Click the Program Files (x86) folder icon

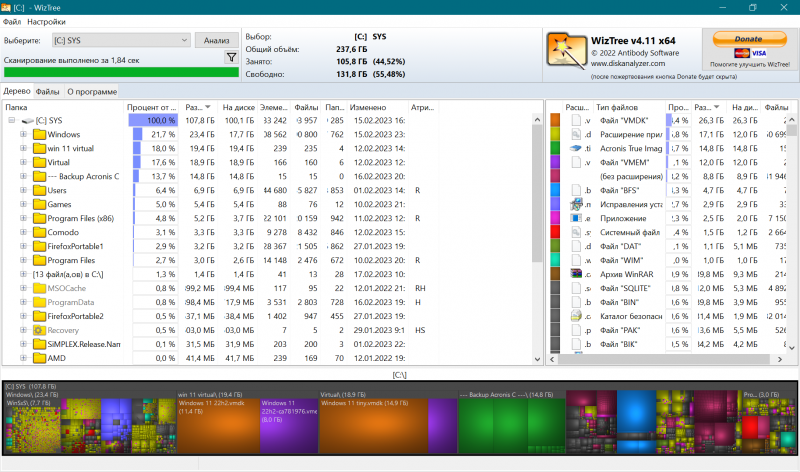click(x=39, y=218)
